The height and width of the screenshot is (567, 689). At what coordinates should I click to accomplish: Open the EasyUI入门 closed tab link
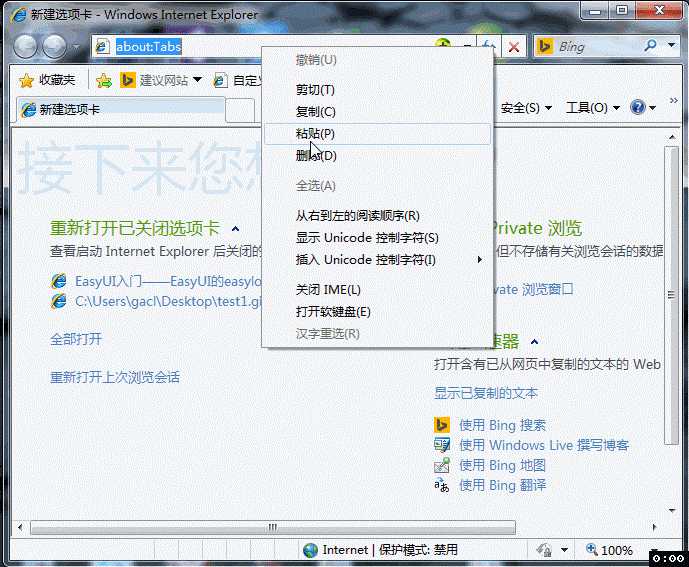168,281
